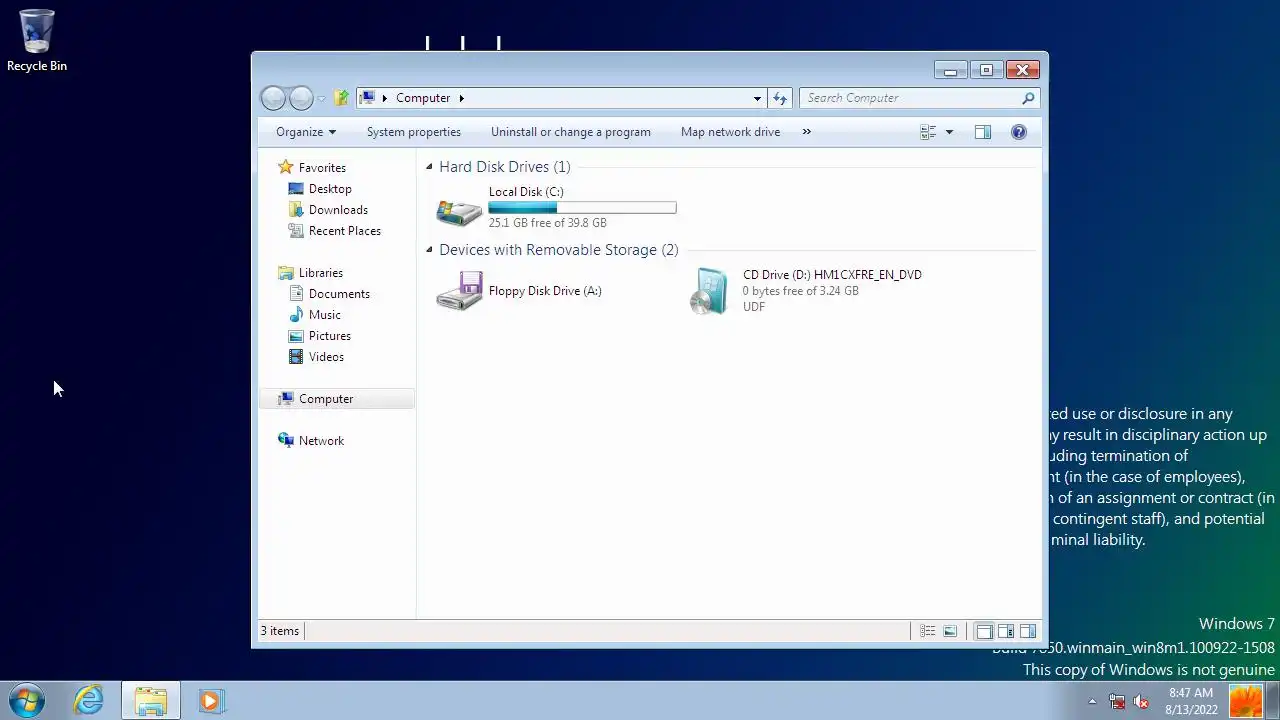Open the Start menu orb
This screenshot has height=720, width=1280.
[x=27, y=700]
